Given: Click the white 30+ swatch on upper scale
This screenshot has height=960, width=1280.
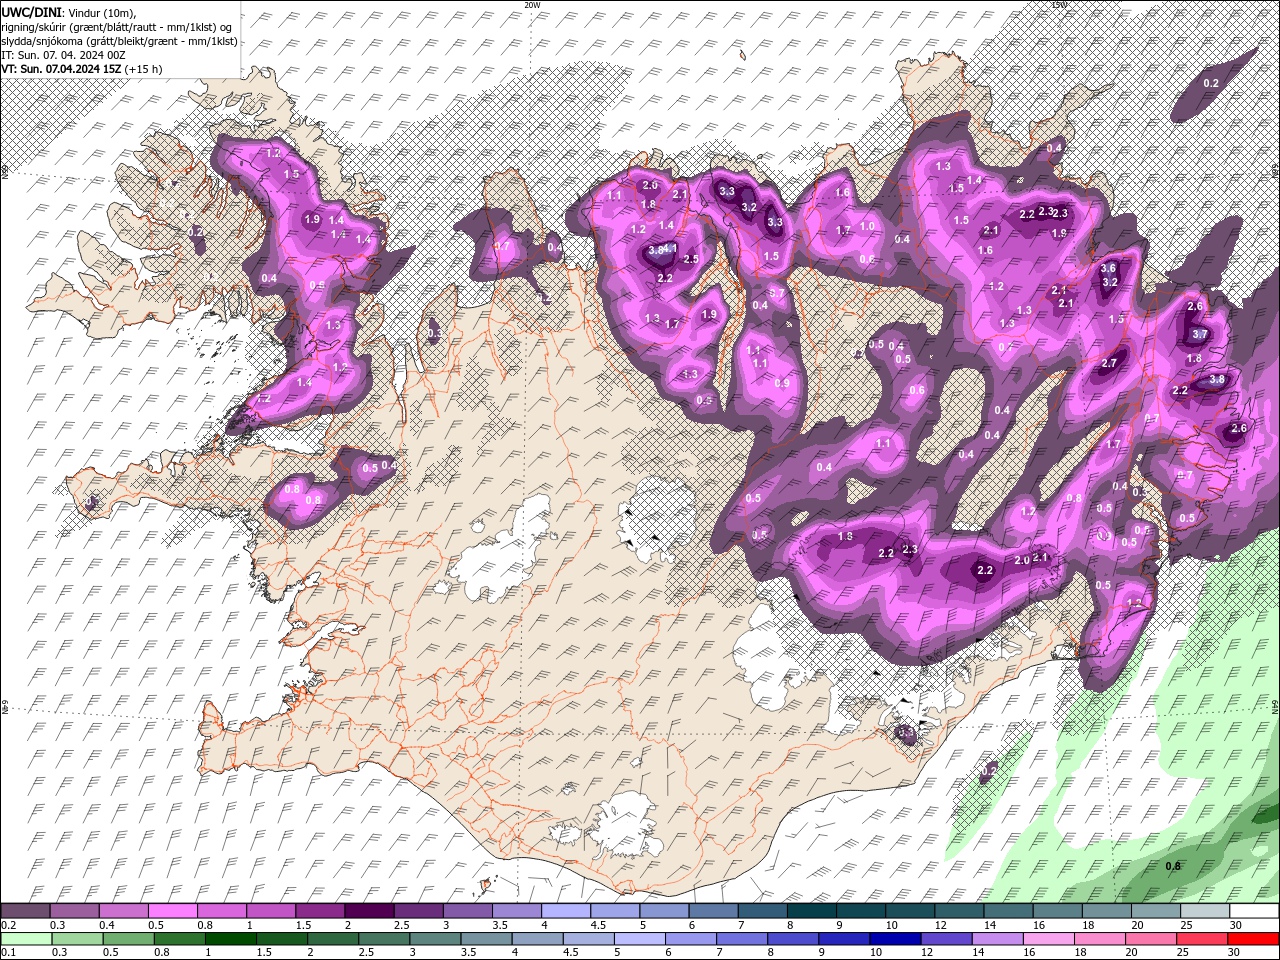Looking at the screenshot, I should point(1254,911).
